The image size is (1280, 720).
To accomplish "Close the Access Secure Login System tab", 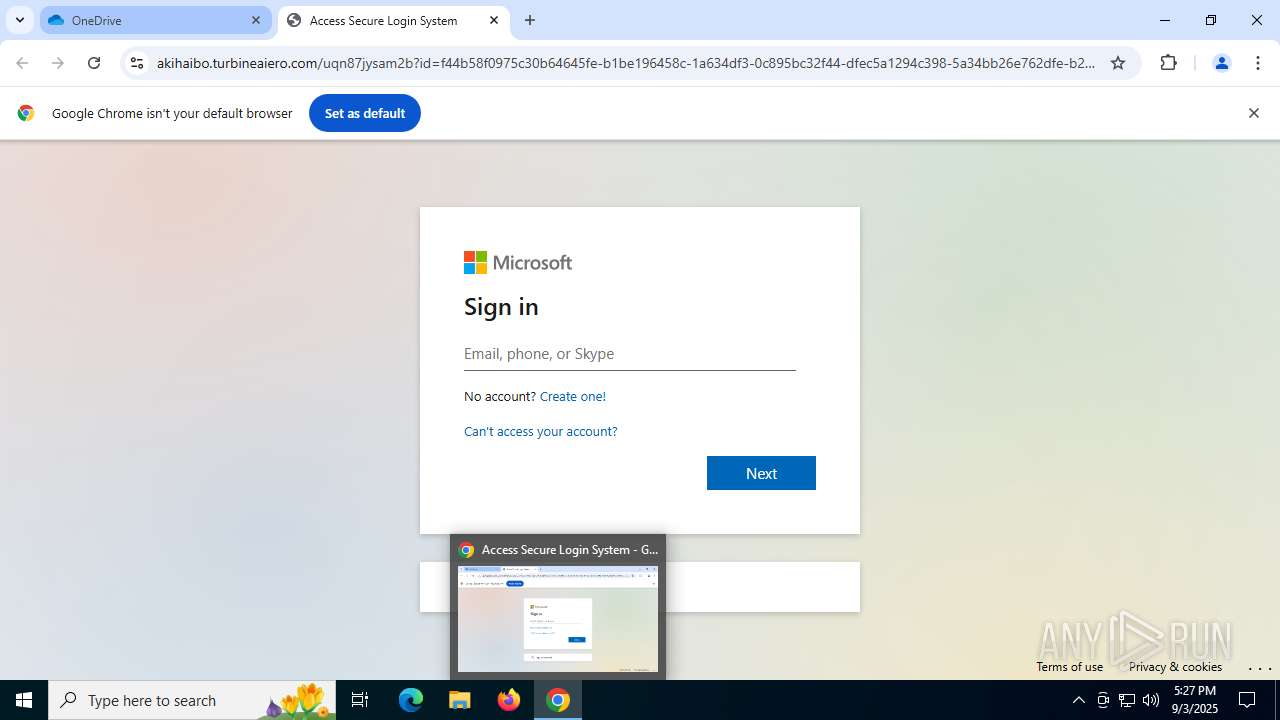I will coord(494,20).
